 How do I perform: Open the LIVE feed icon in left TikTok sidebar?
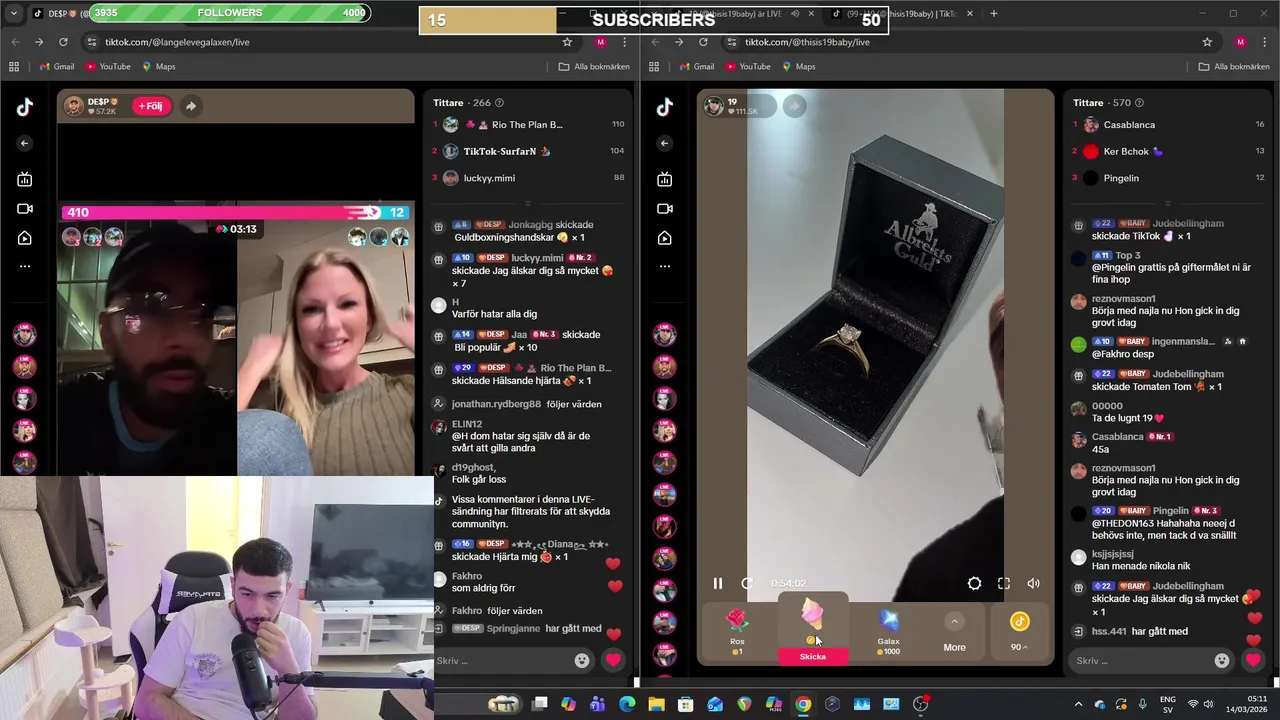(x=25, y=179)
